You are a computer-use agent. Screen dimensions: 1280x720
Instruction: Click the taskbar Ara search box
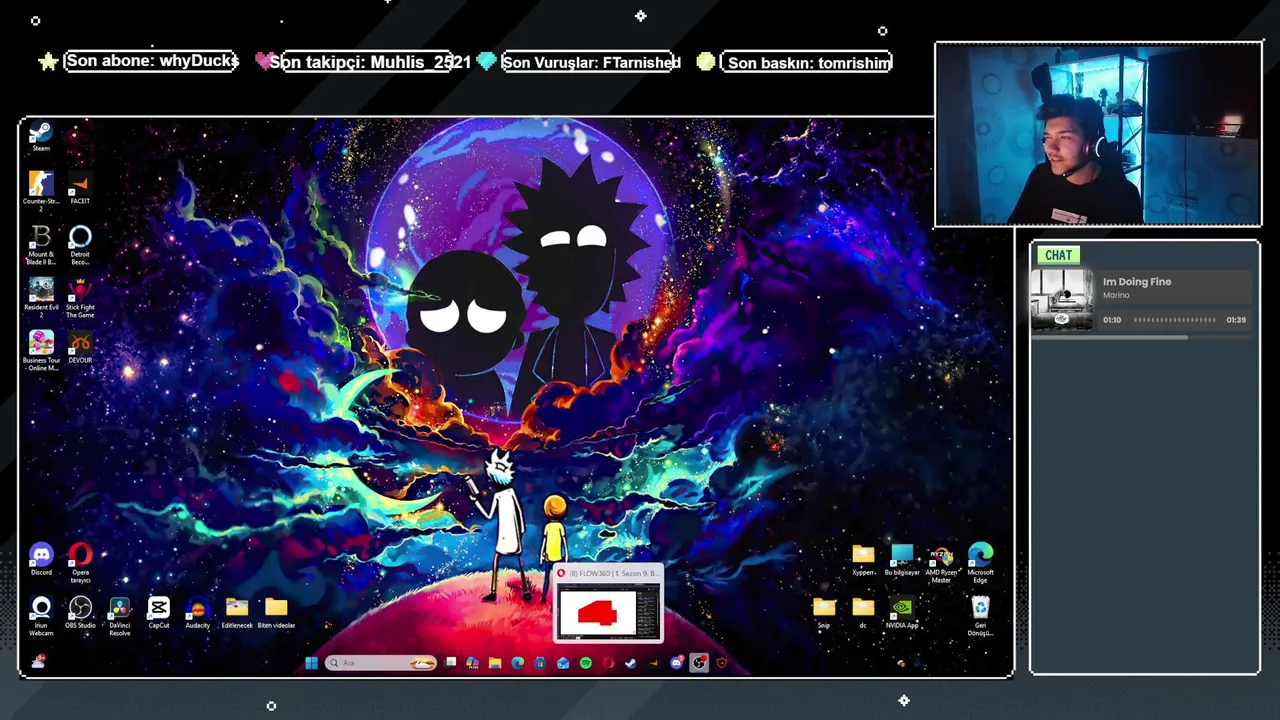(x=381, y=663)
